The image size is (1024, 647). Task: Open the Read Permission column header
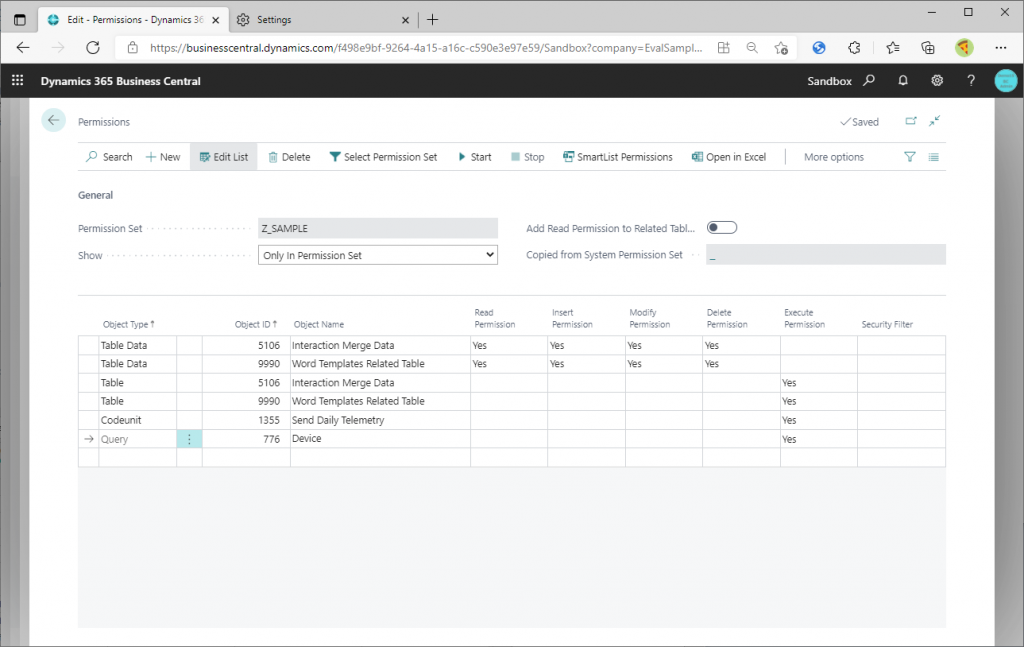494,319
